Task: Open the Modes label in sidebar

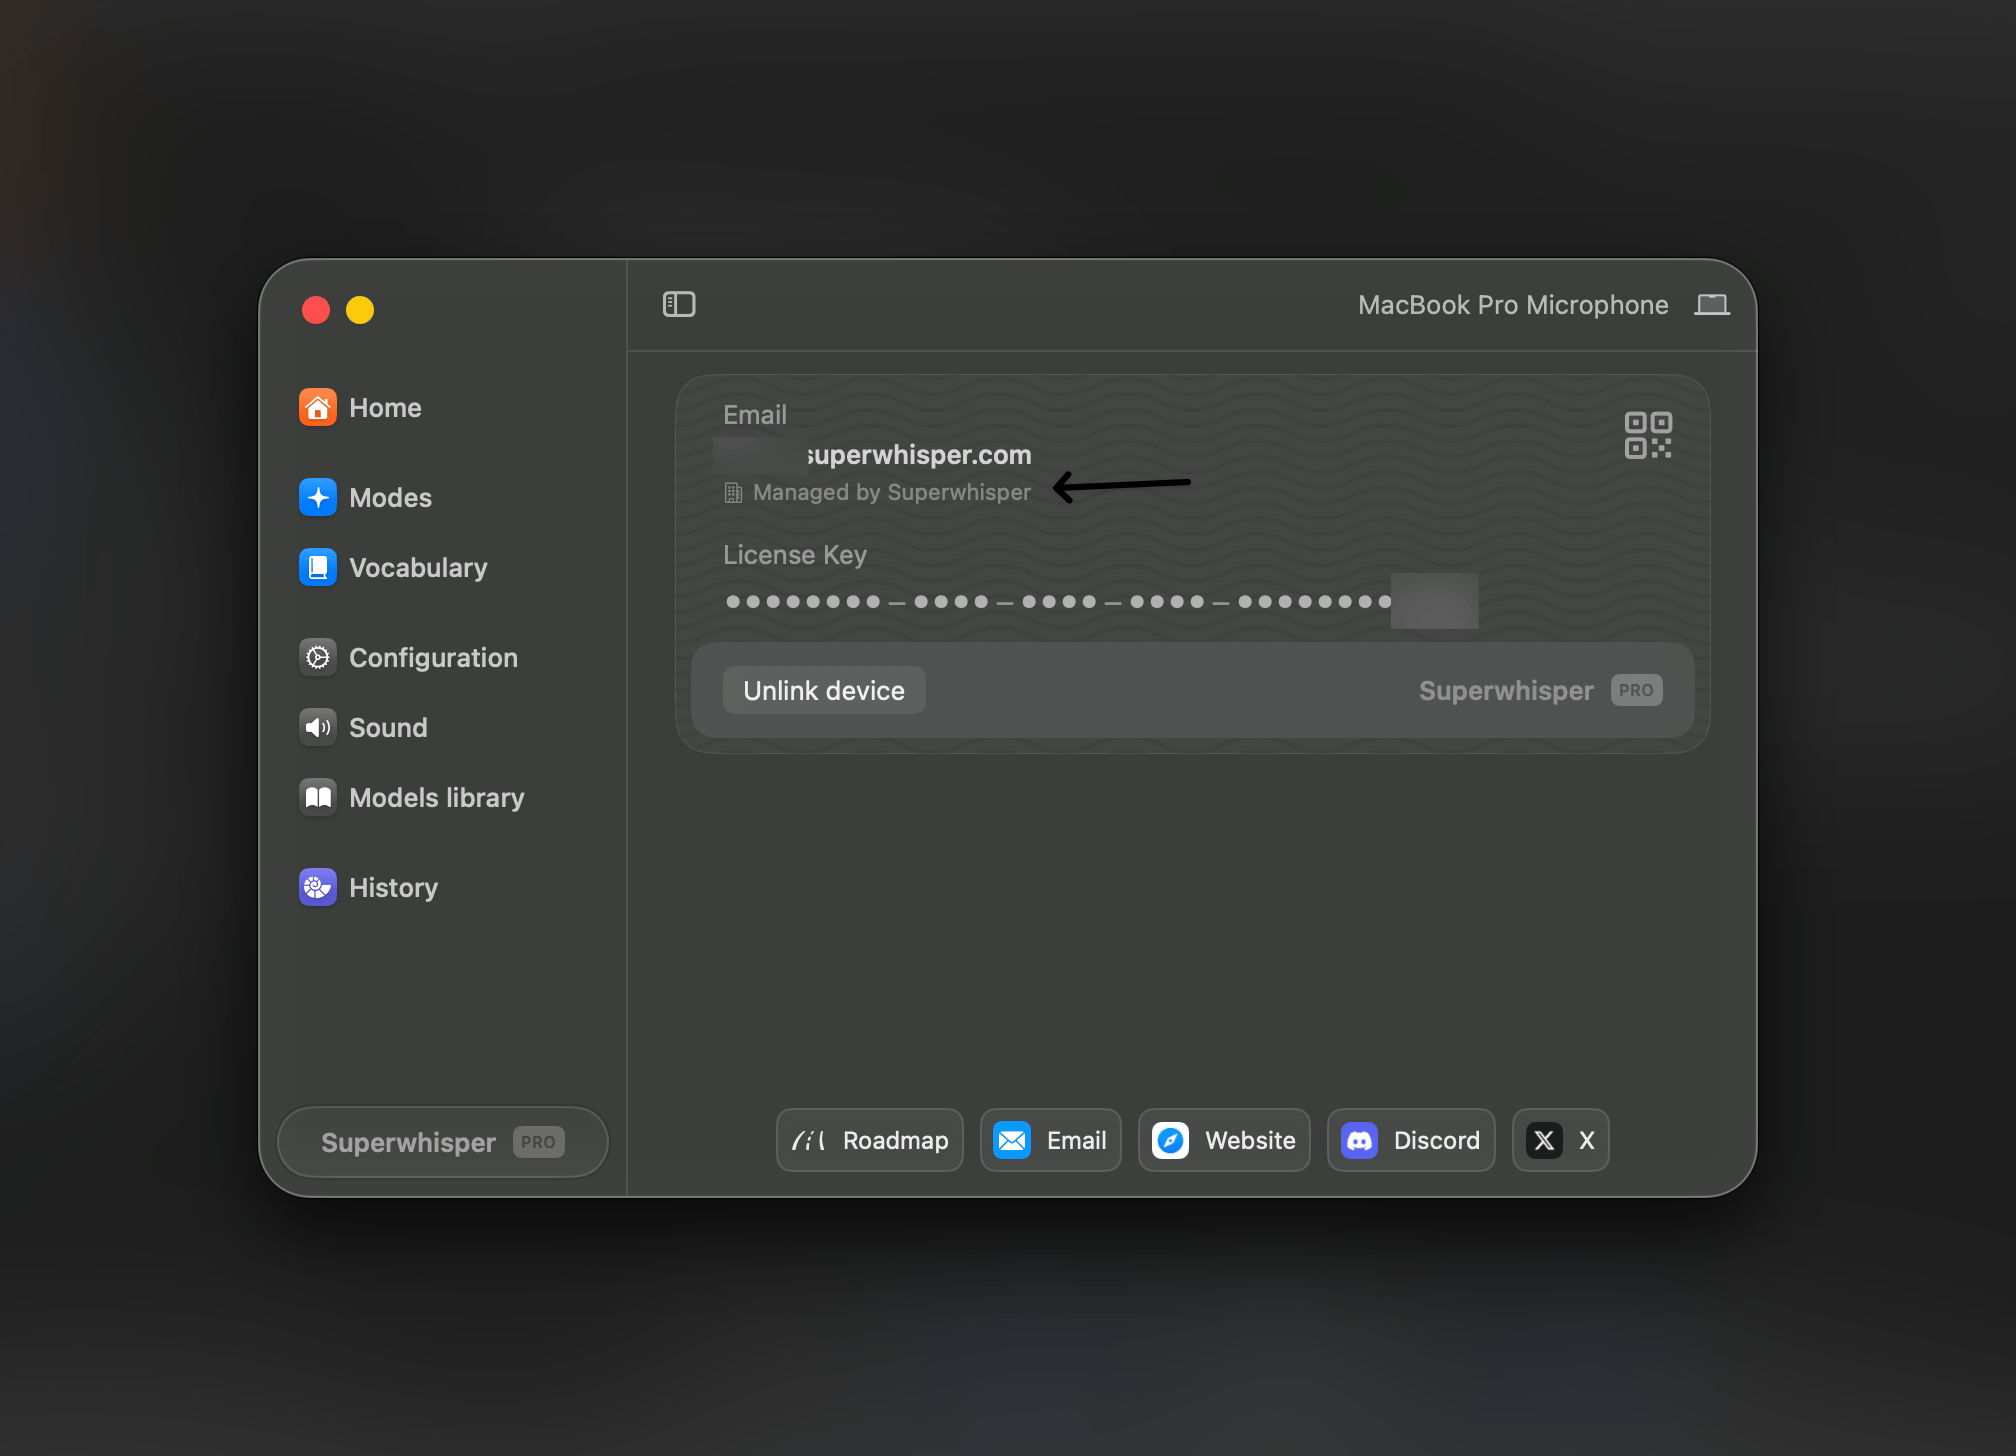Action: 390,498
